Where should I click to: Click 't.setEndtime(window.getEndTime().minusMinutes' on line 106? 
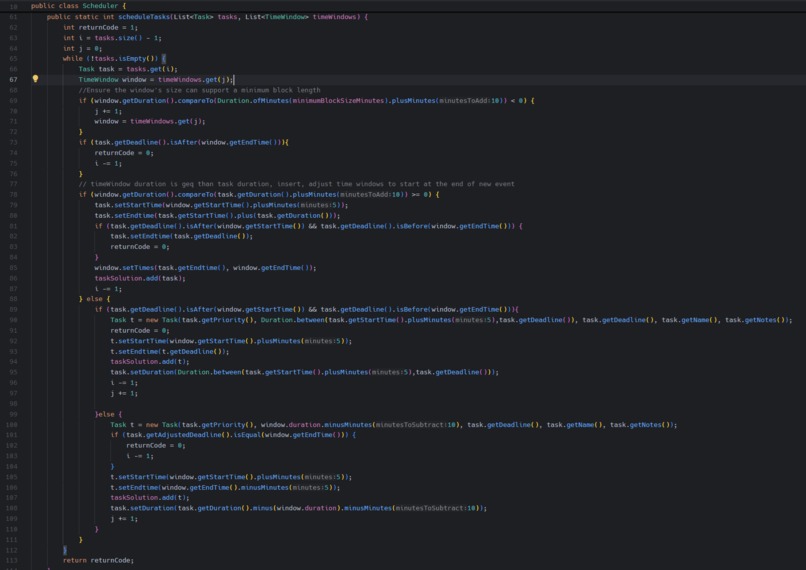point(225,487)
